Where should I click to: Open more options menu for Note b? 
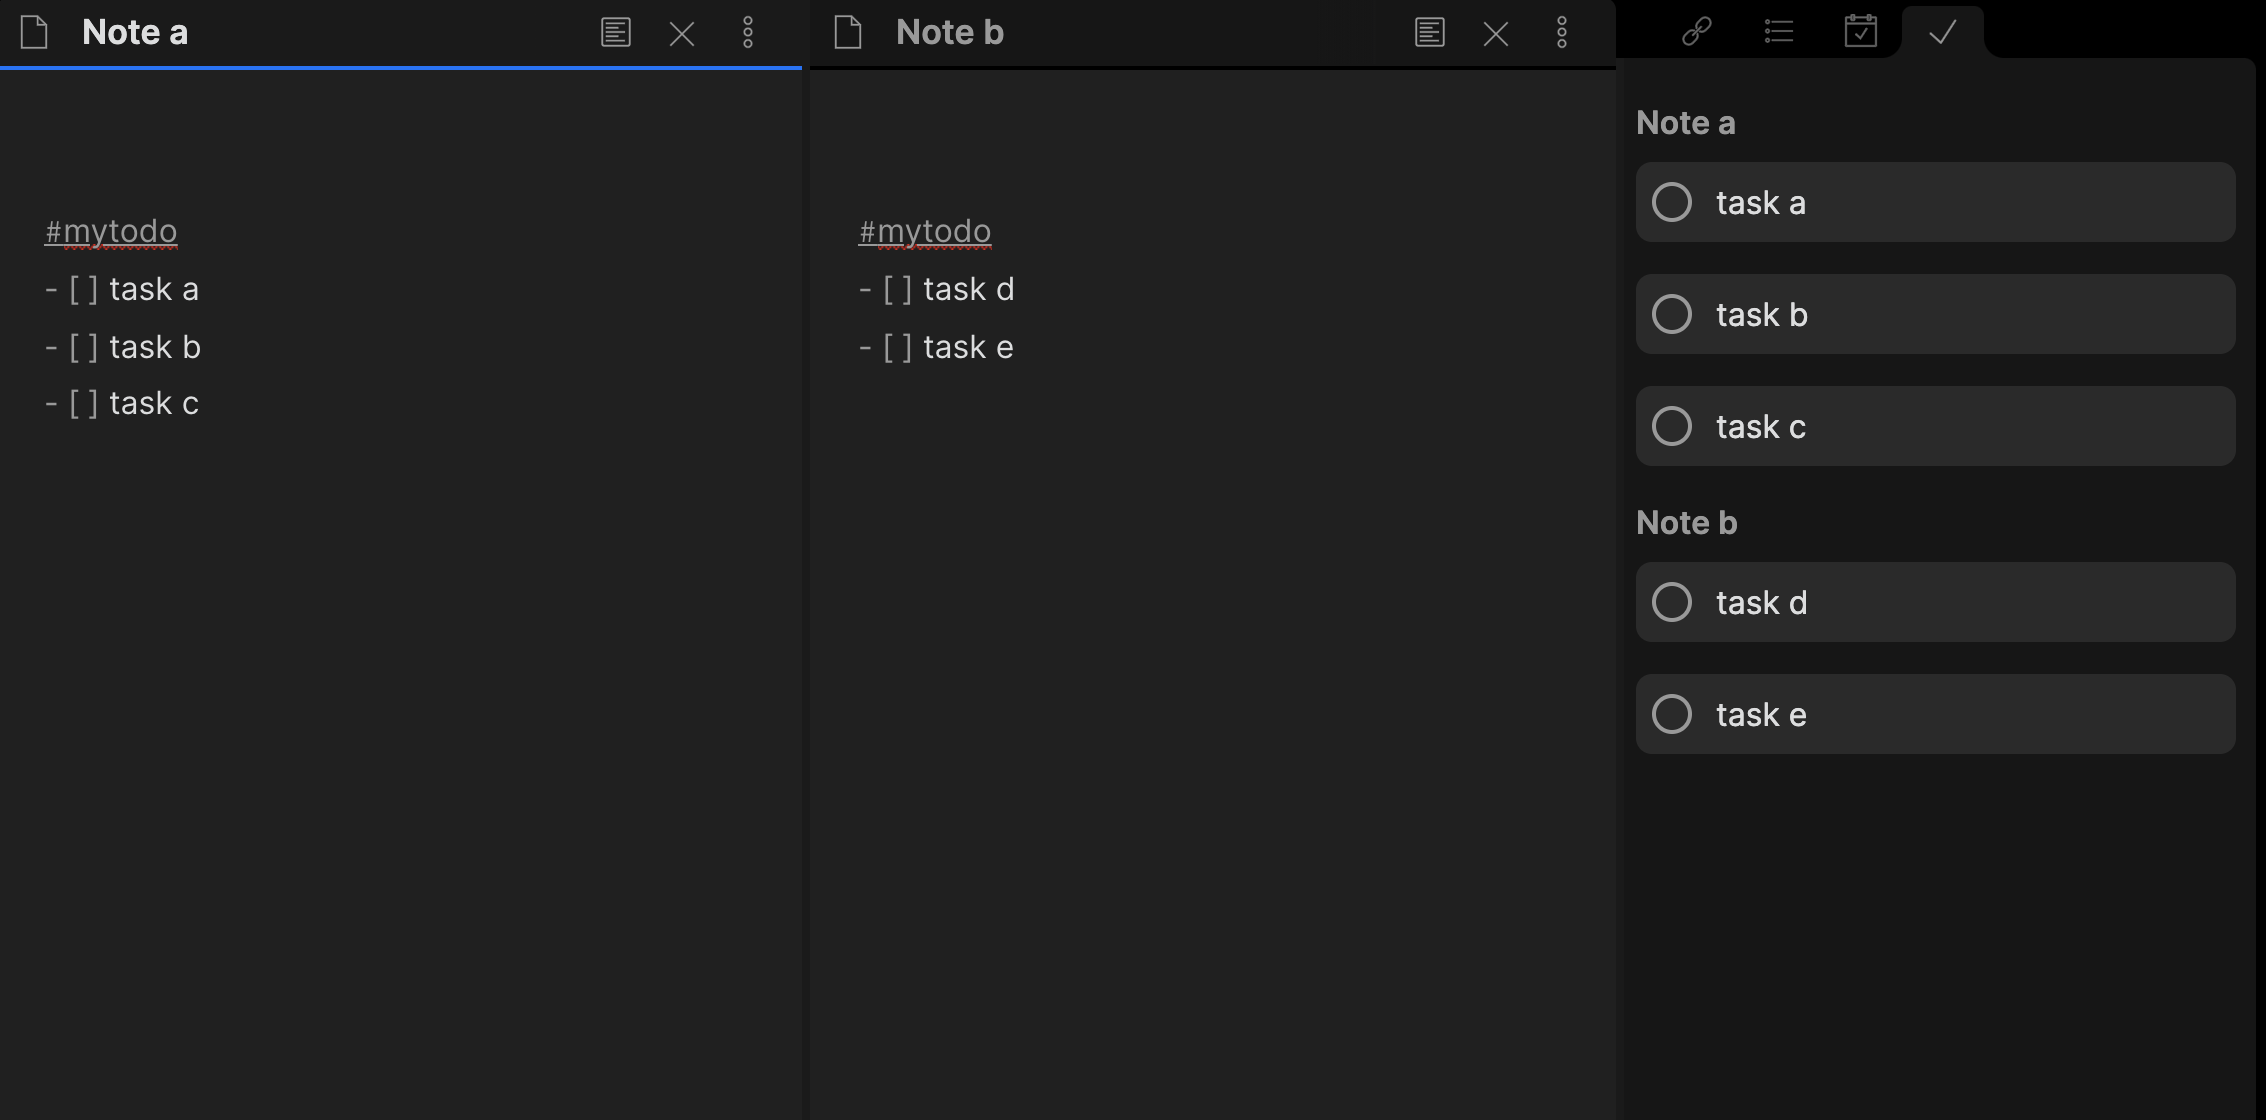[1562, 33]
